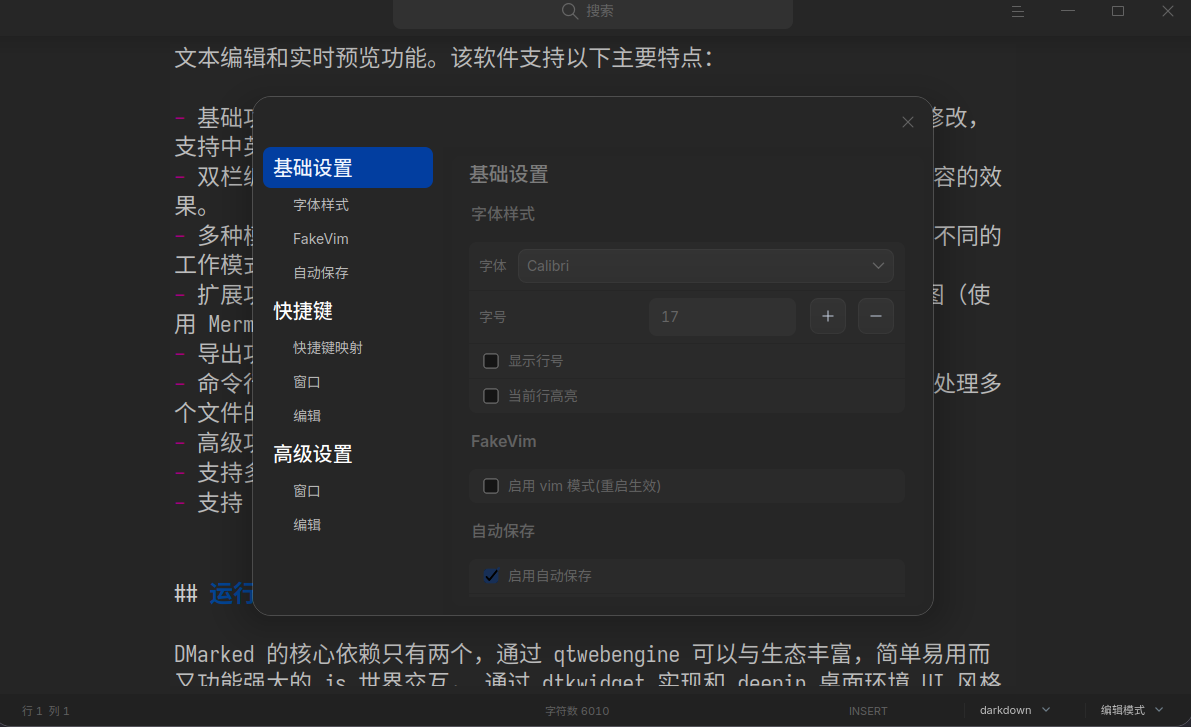This screenshot has height=727, width=1191.
Task: Click the search magnifier icon in title bar
Action: coord(570,11)
